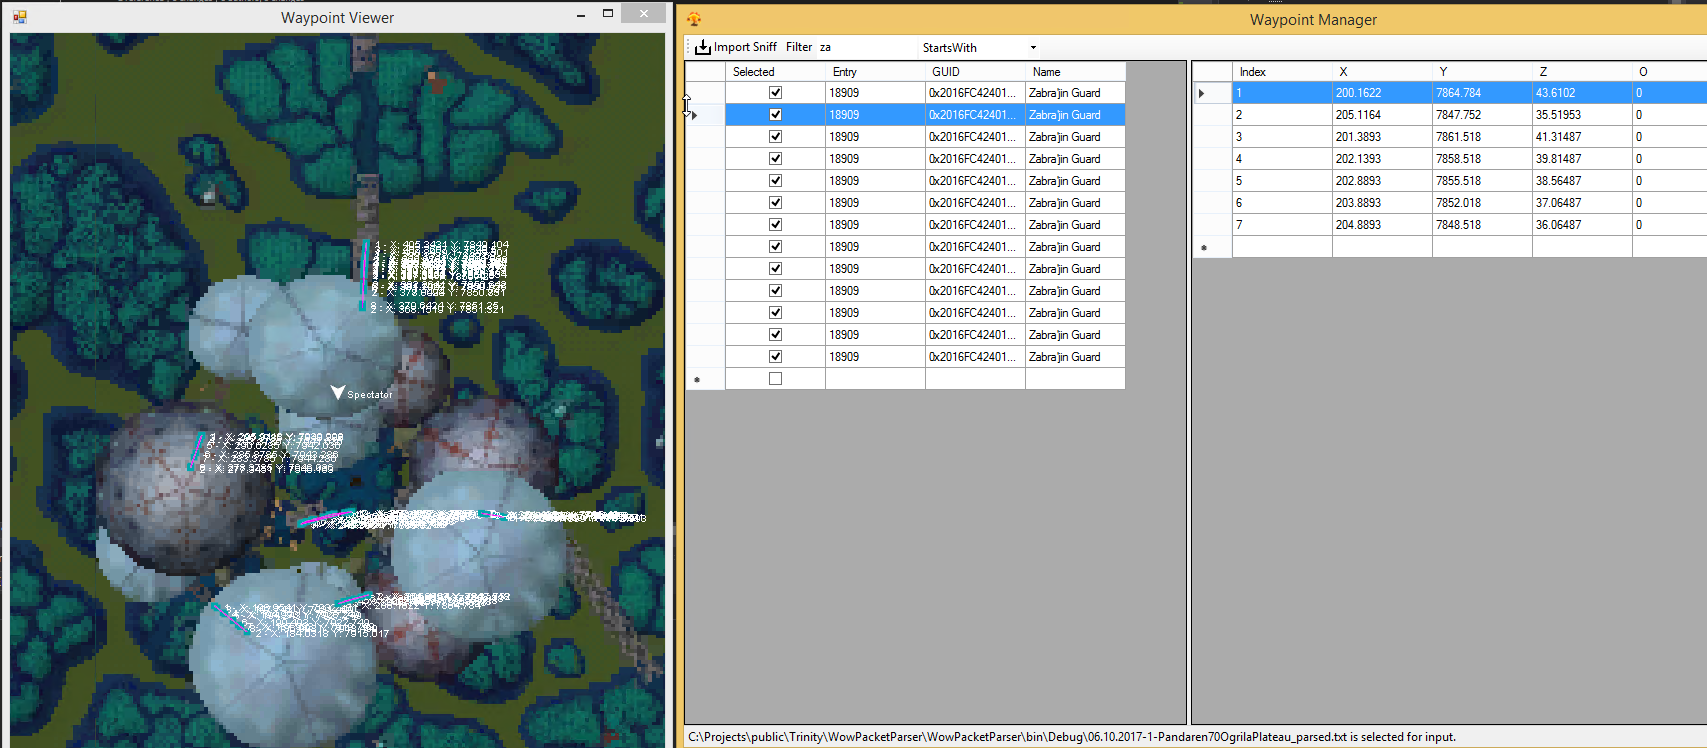Select the Z cell 41.31487
Screen dimensions: 1707x748
point(1582,137)
